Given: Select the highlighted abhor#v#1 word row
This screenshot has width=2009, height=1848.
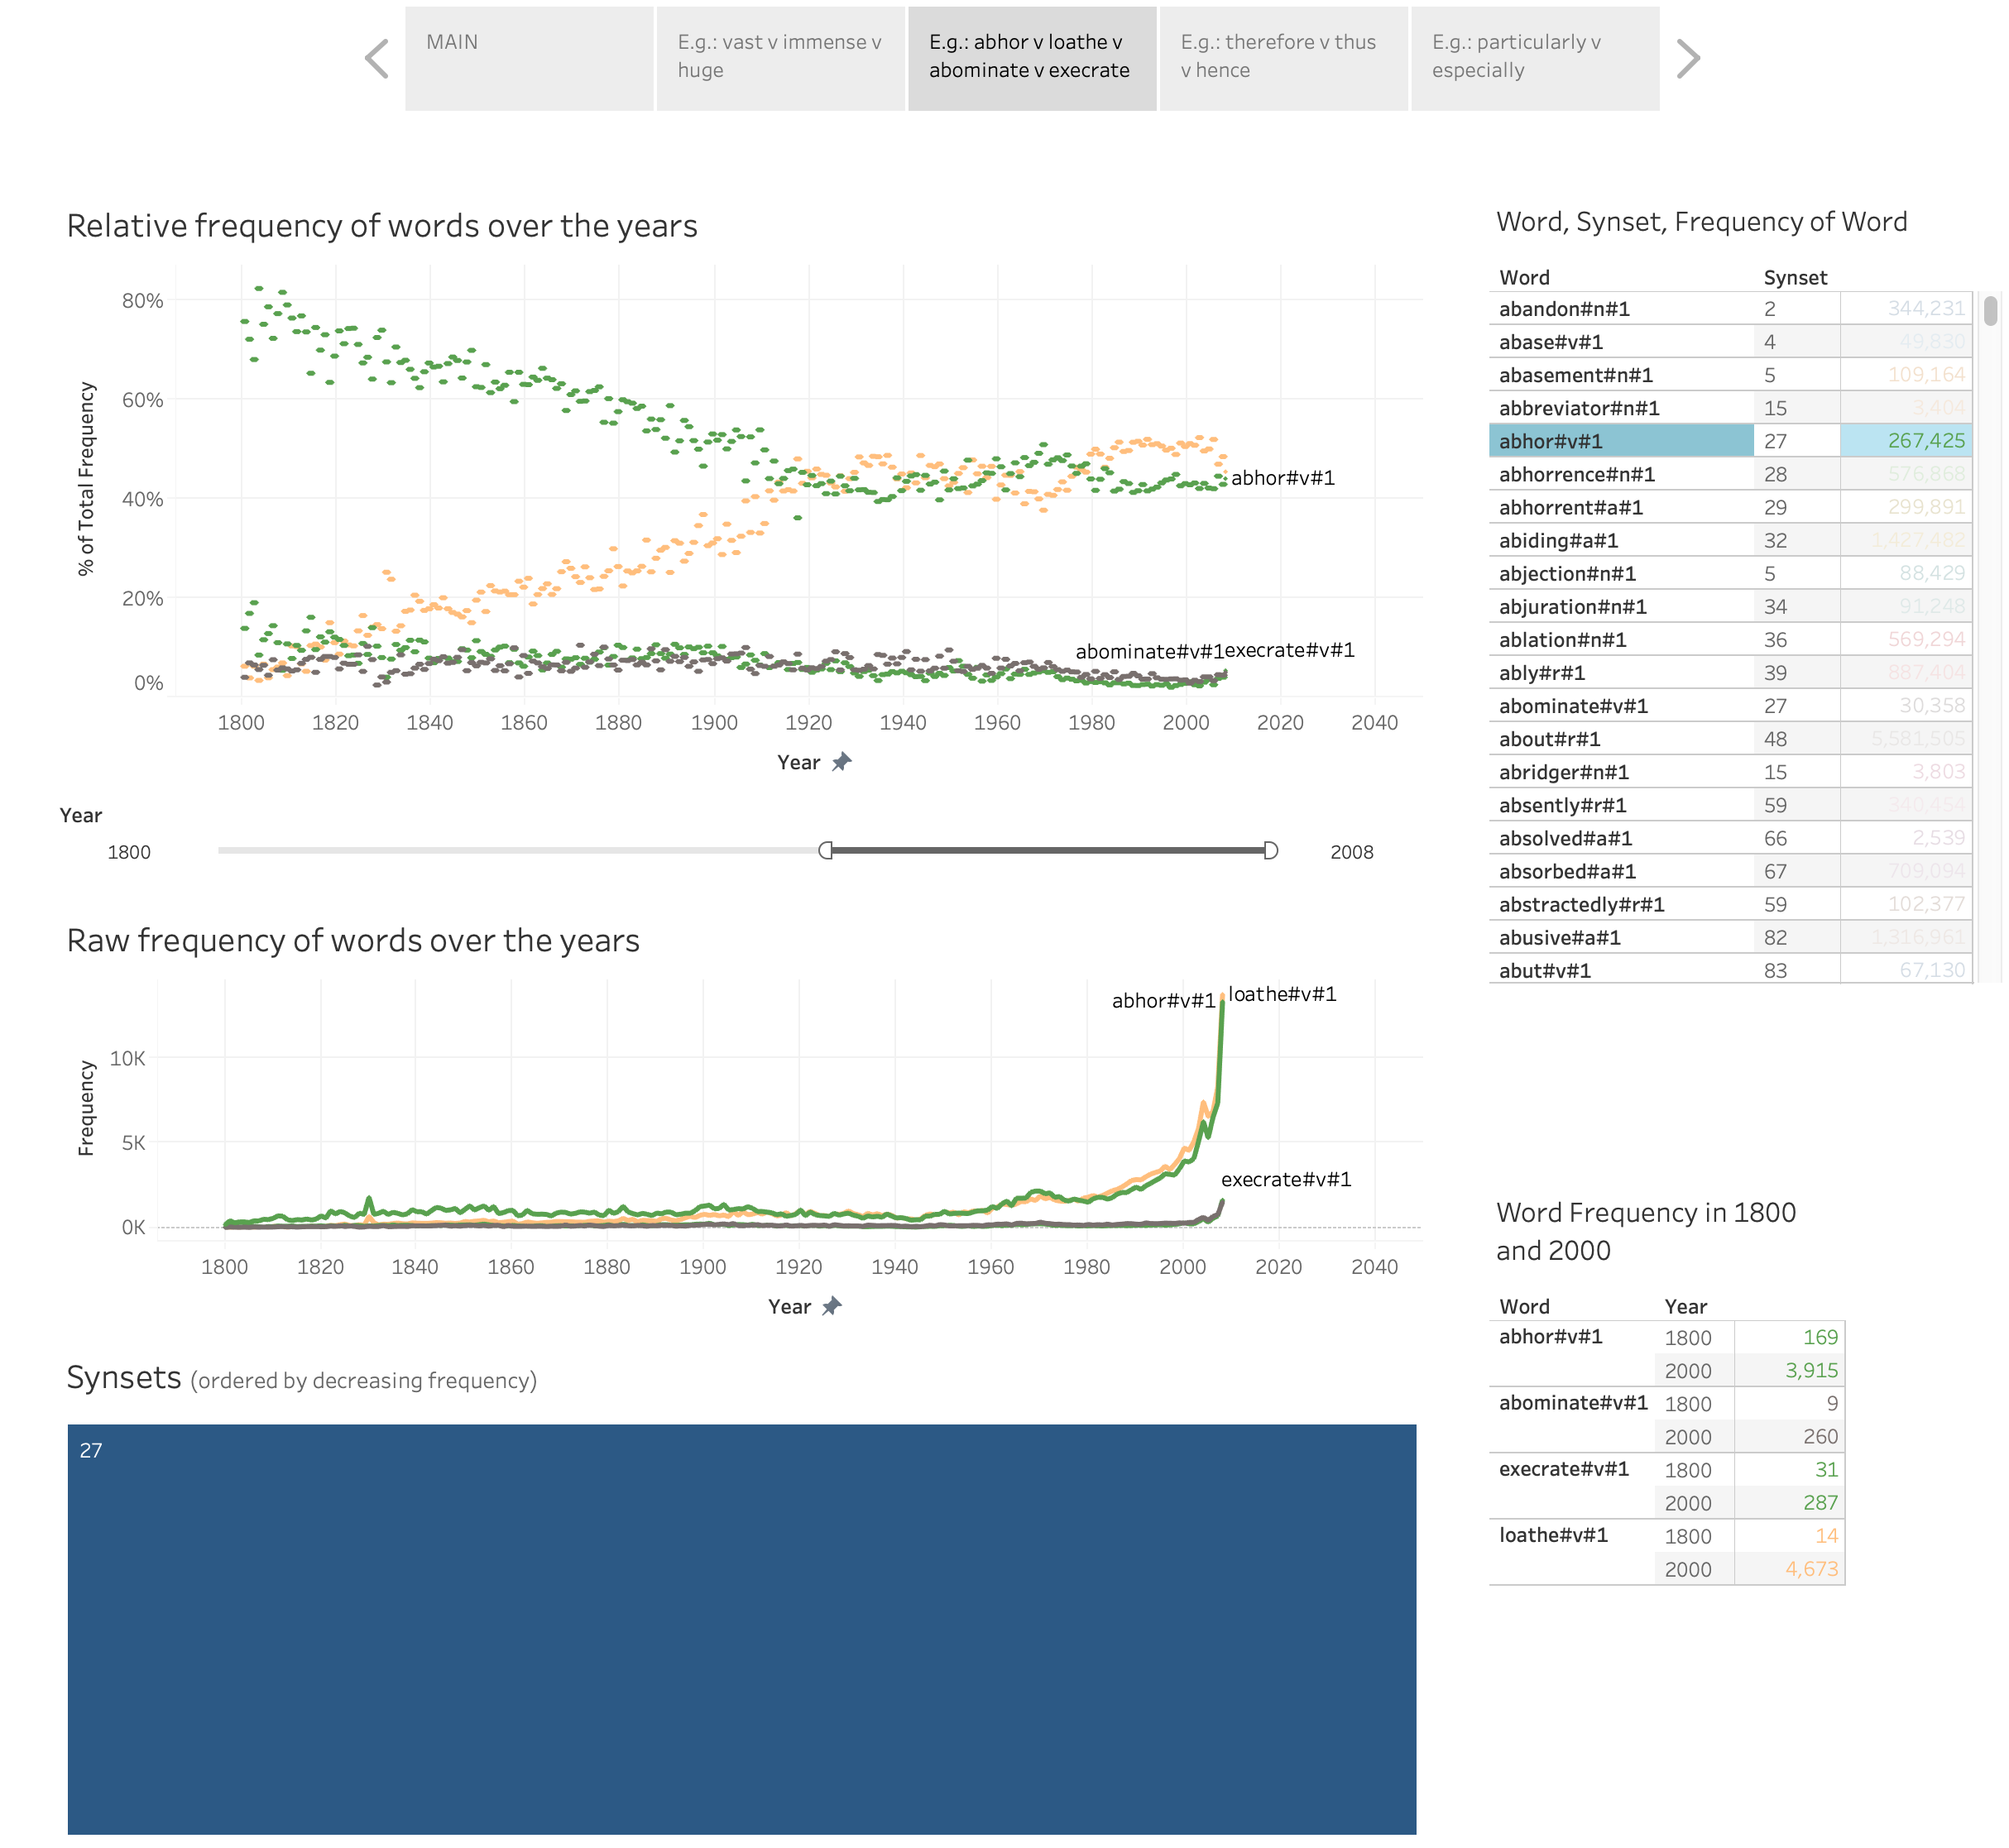Looking at the screenshot, I should pos(1730,440).
